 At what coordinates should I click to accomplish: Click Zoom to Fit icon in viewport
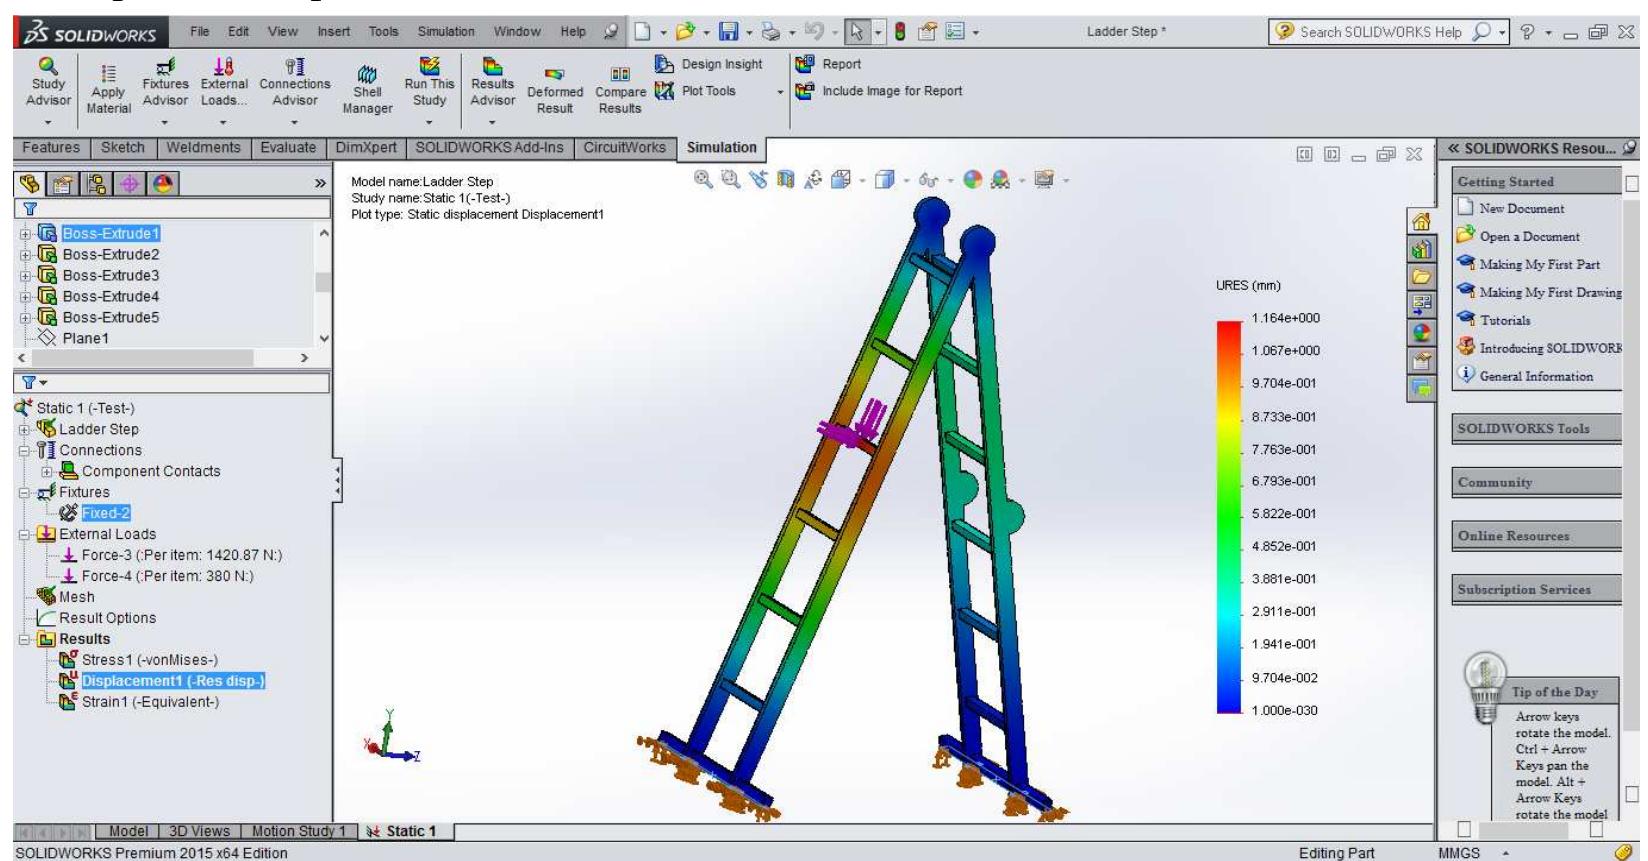(x=703, y=179)
